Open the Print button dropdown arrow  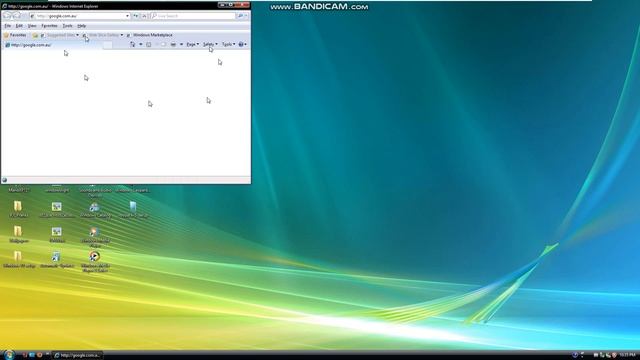click(x=182, y=44)
